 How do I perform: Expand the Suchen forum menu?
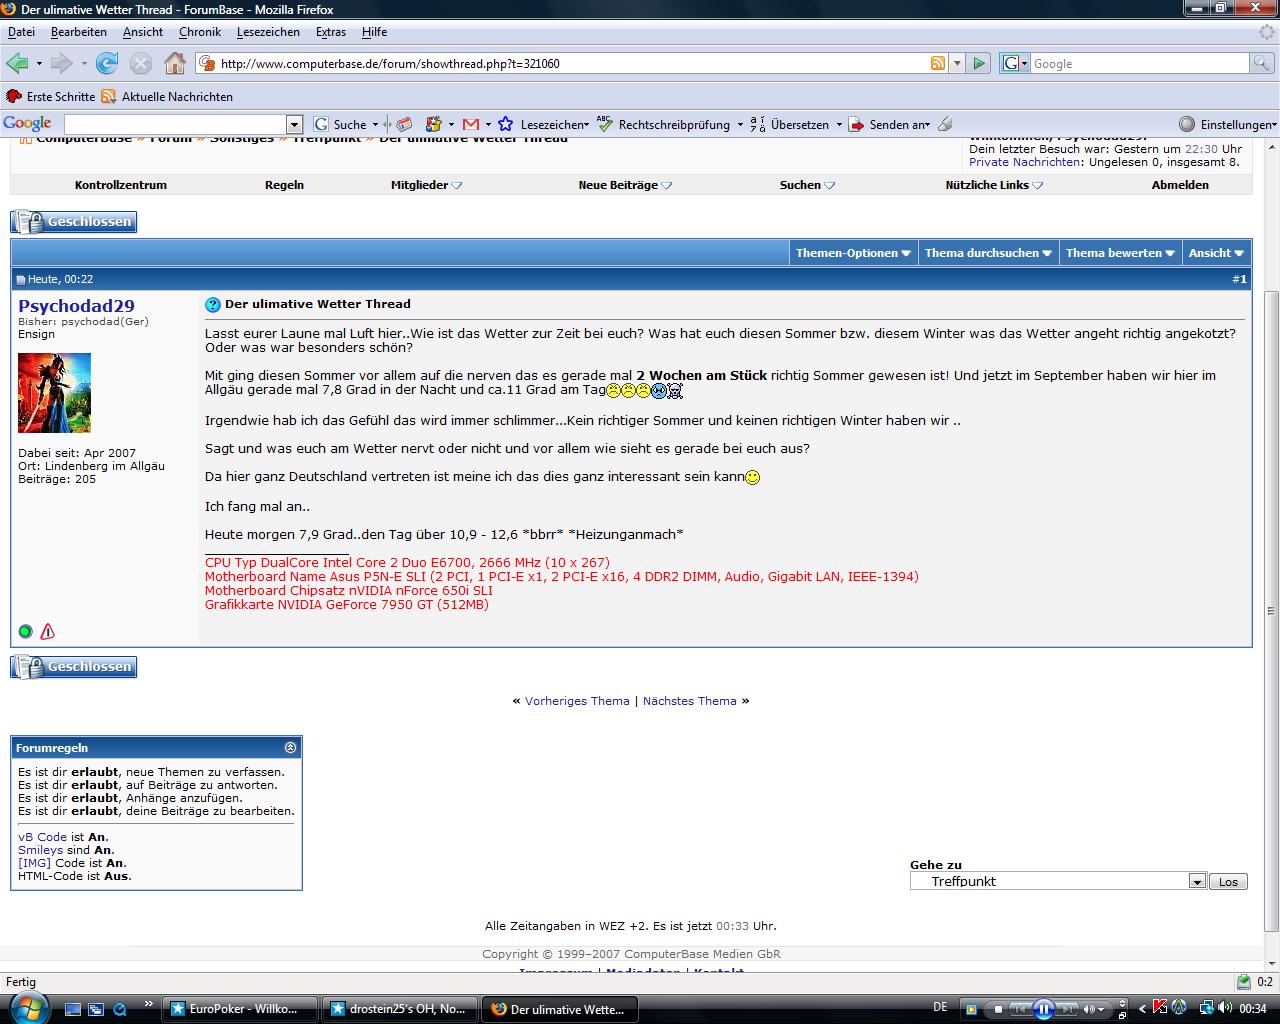point(807,185)
